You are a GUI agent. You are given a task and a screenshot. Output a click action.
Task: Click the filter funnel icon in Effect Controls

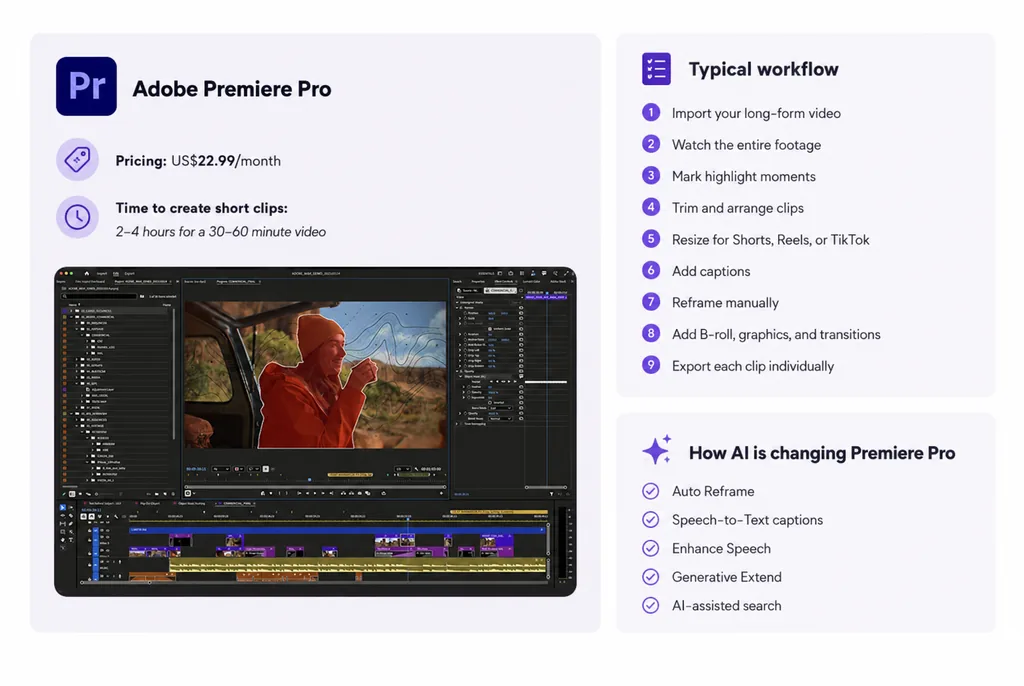(551, 494)
